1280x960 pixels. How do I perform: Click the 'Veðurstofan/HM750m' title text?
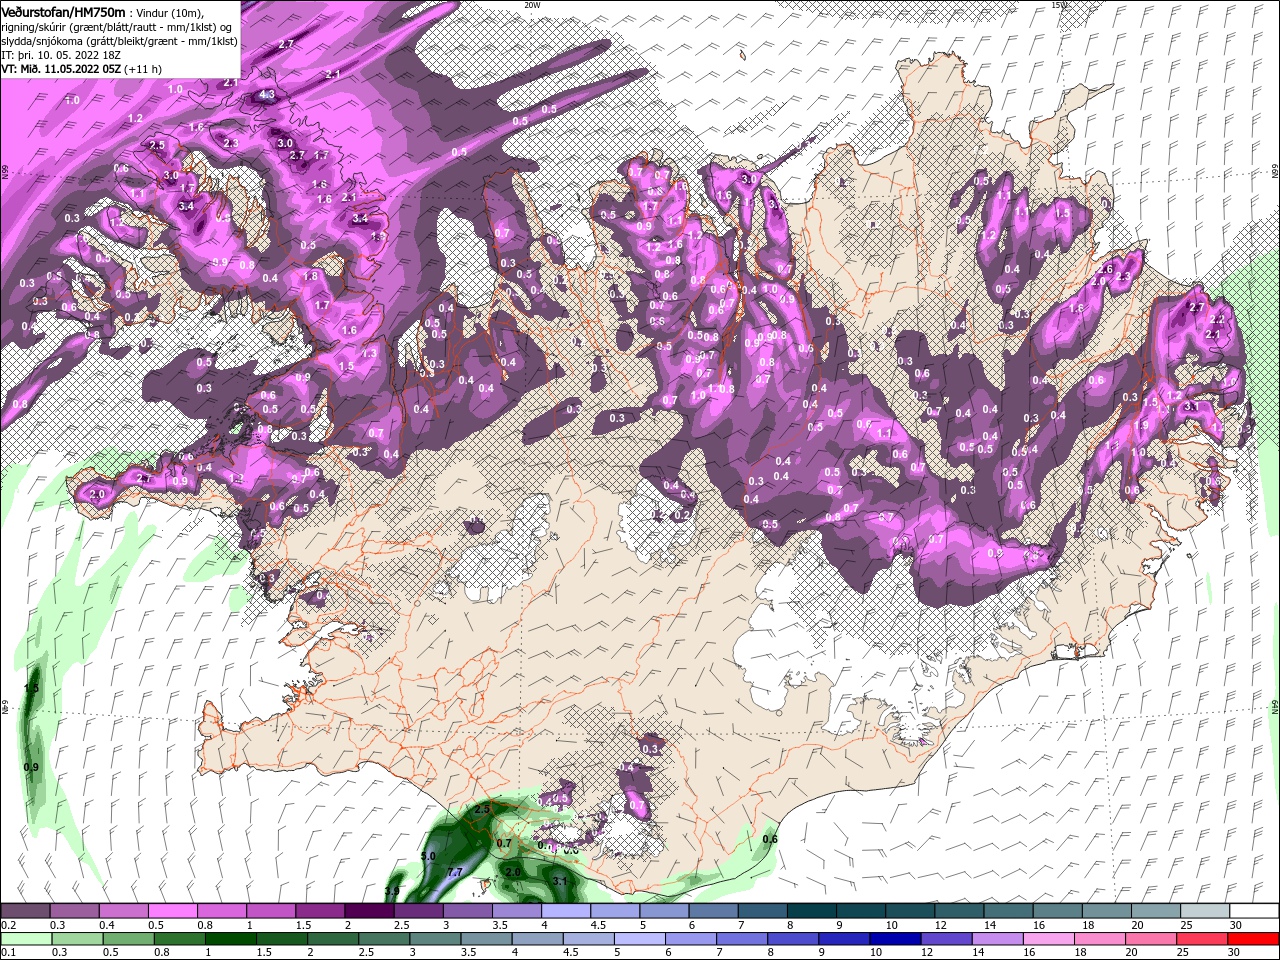[x=64, y=11]
